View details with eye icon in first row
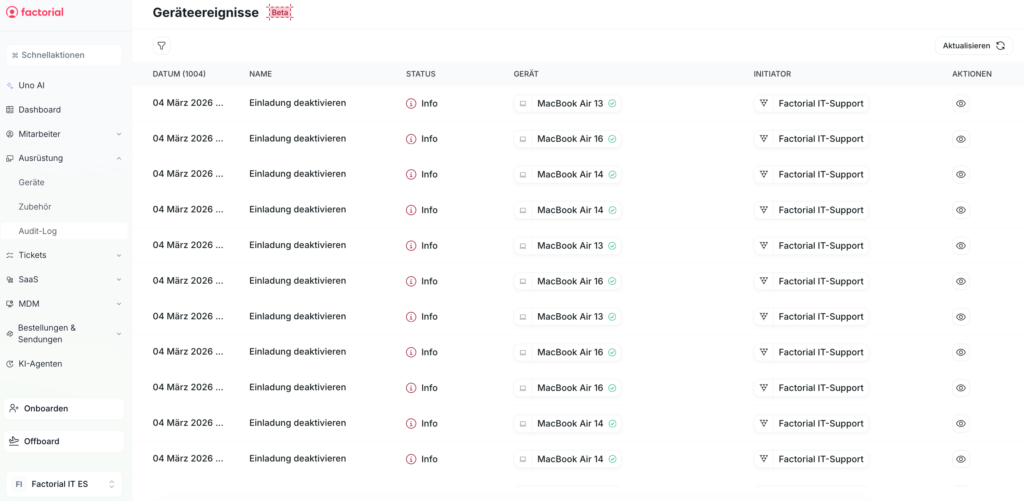The image size is (1024, 501). tap(960, 103)
